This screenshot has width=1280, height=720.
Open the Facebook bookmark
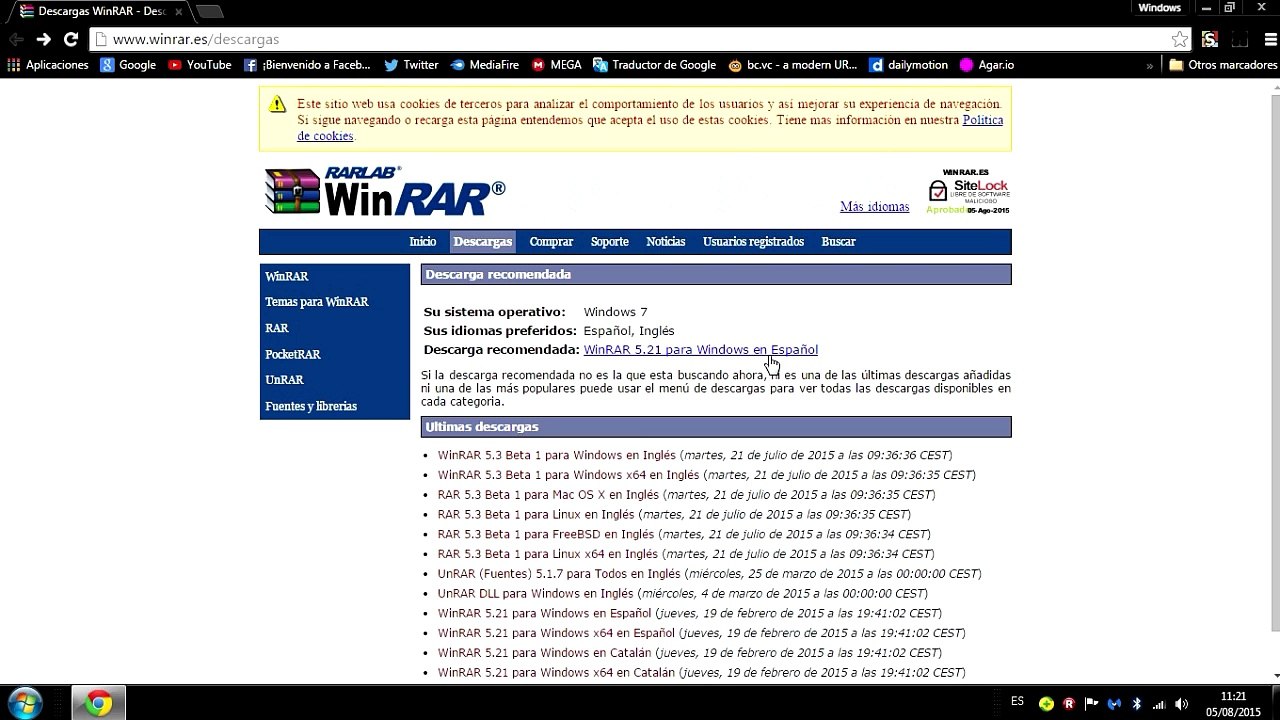point(307,65)
